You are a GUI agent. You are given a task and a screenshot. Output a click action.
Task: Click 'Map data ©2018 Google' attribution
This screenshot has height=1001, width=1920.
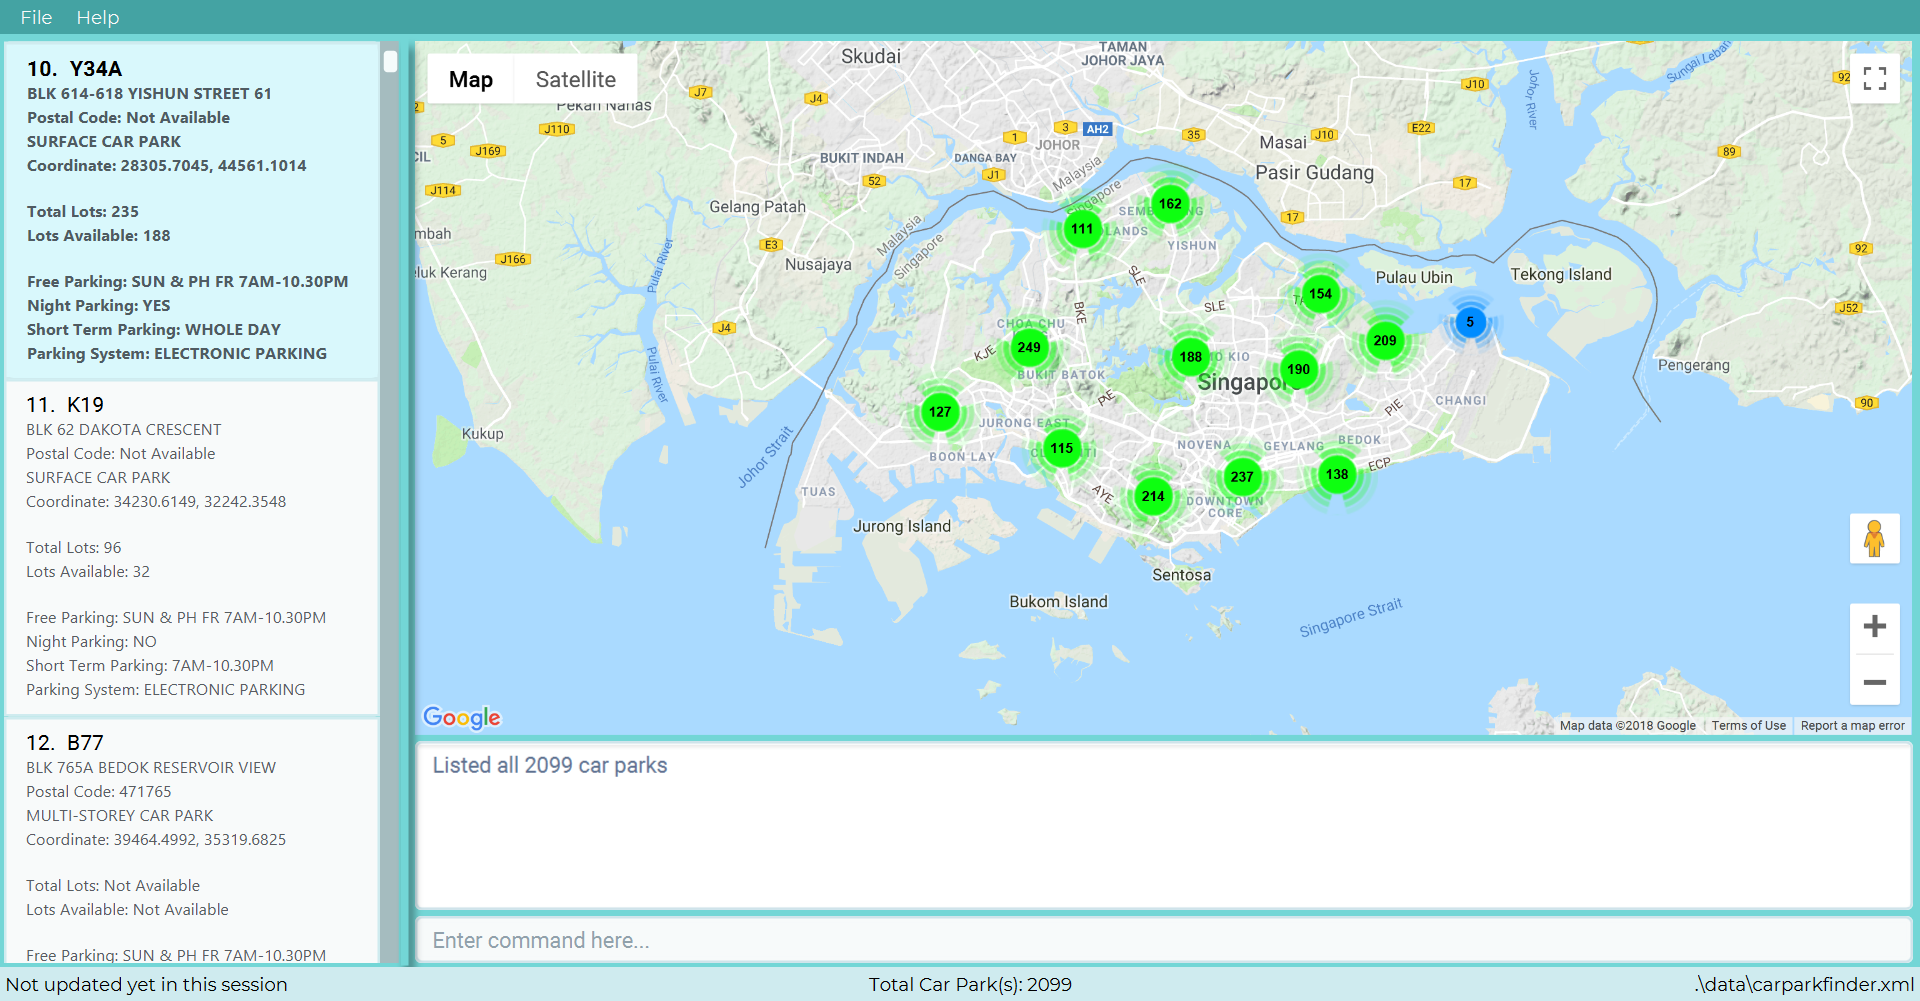(x=1628, y=726)
